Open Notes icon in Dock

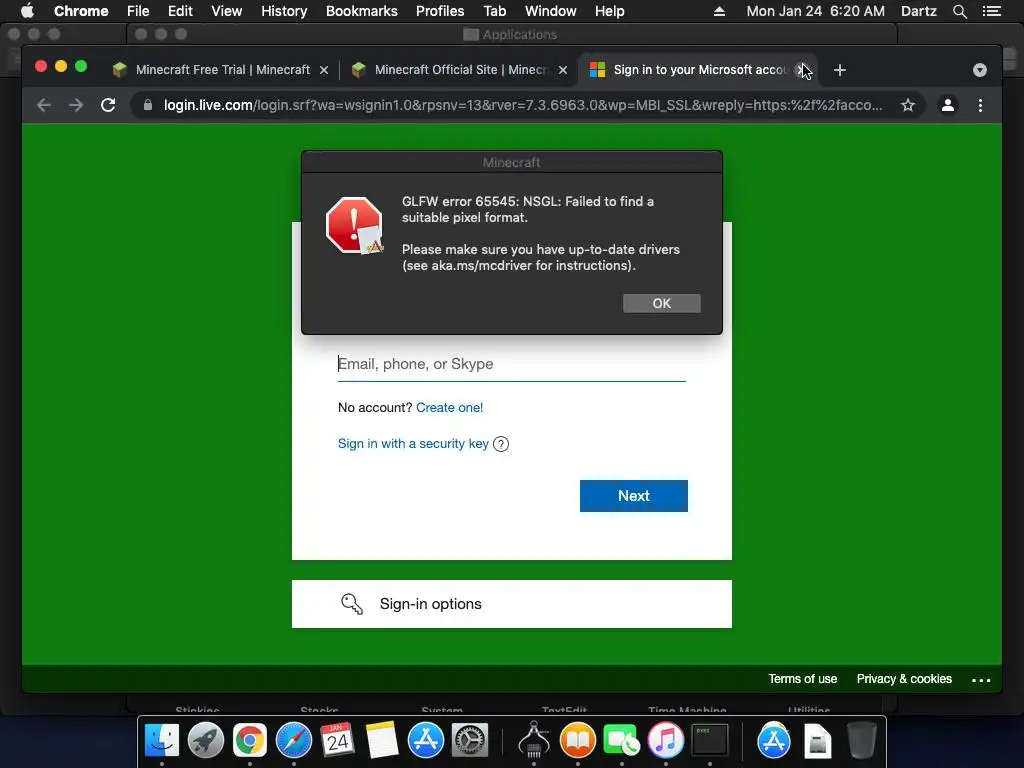[382, 741]
